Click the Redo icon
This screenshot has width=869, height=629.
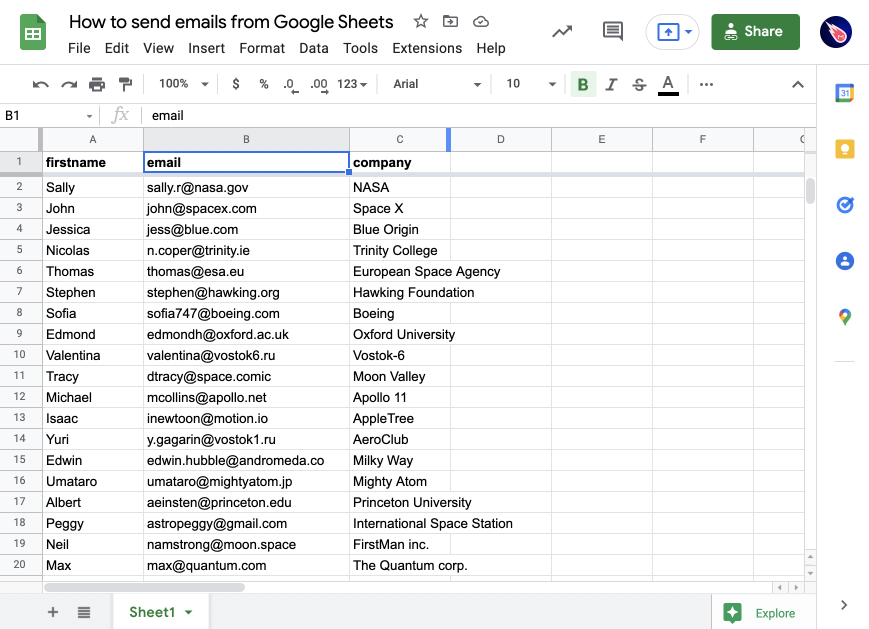tap(69, 84)
